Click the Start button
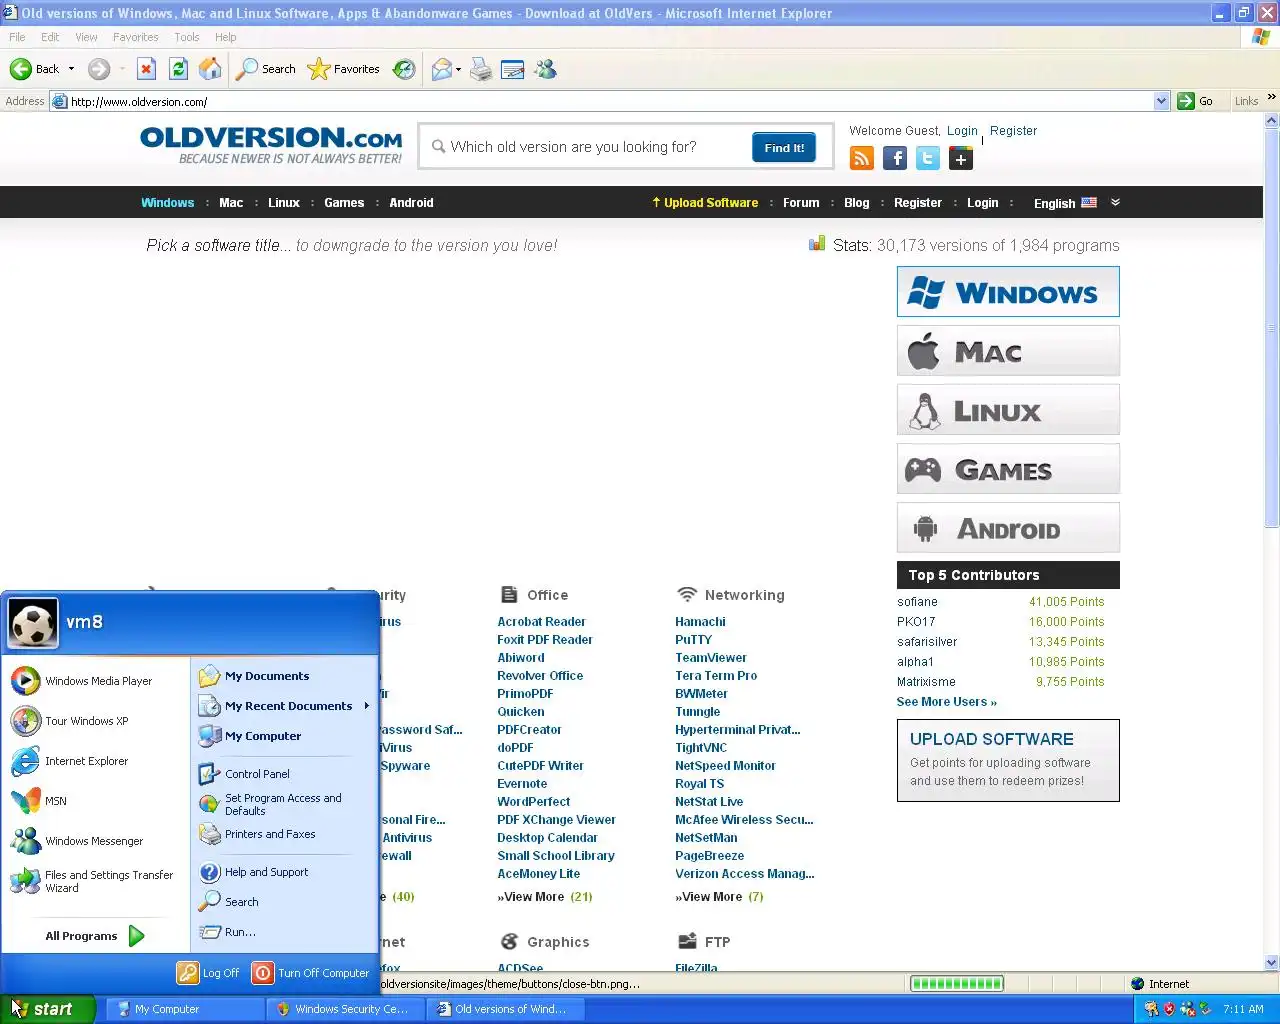 [47, 1009]
